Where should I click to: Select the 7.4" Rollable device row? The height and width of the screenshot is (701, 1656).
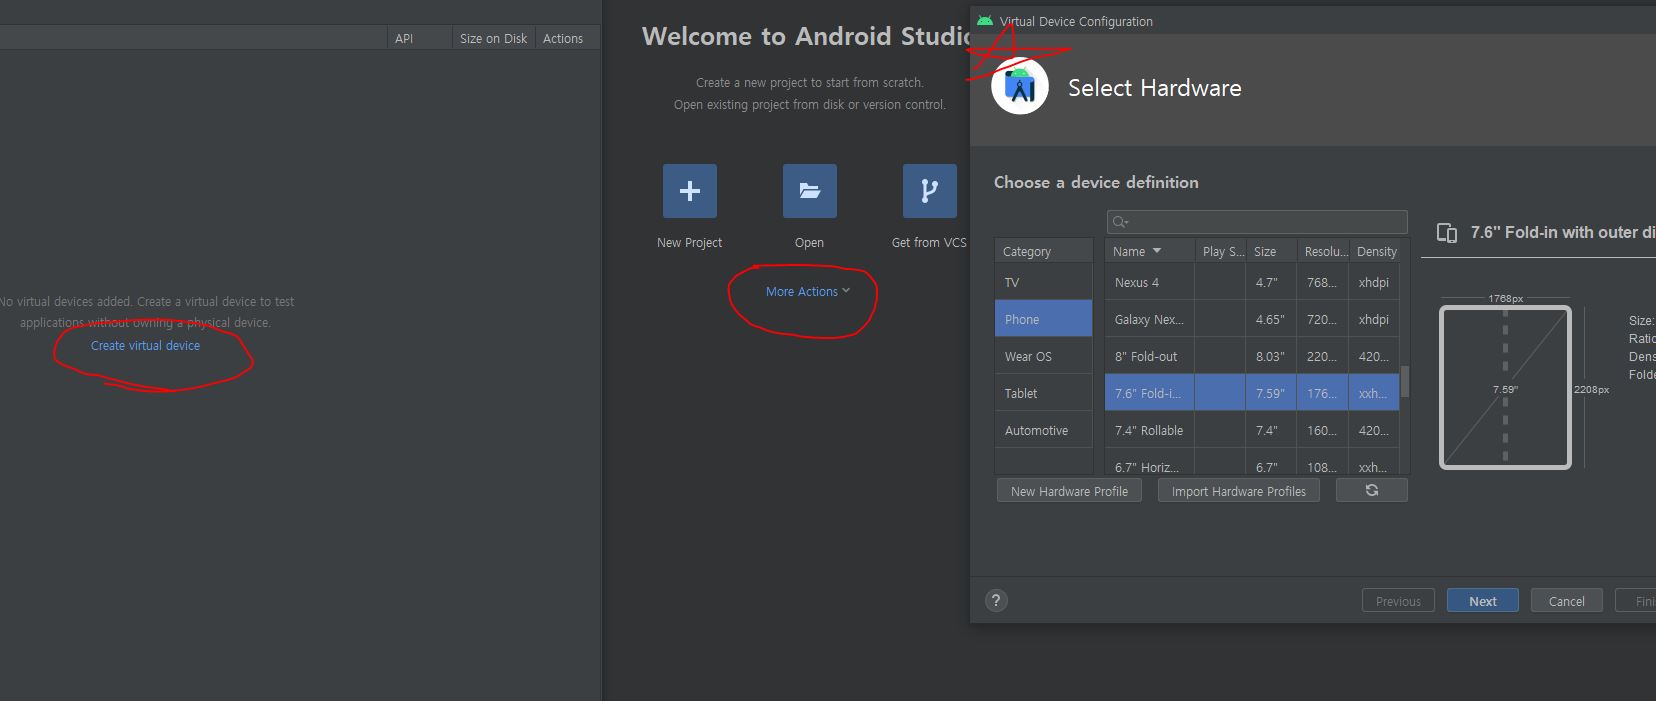(x=1252, y=430)
